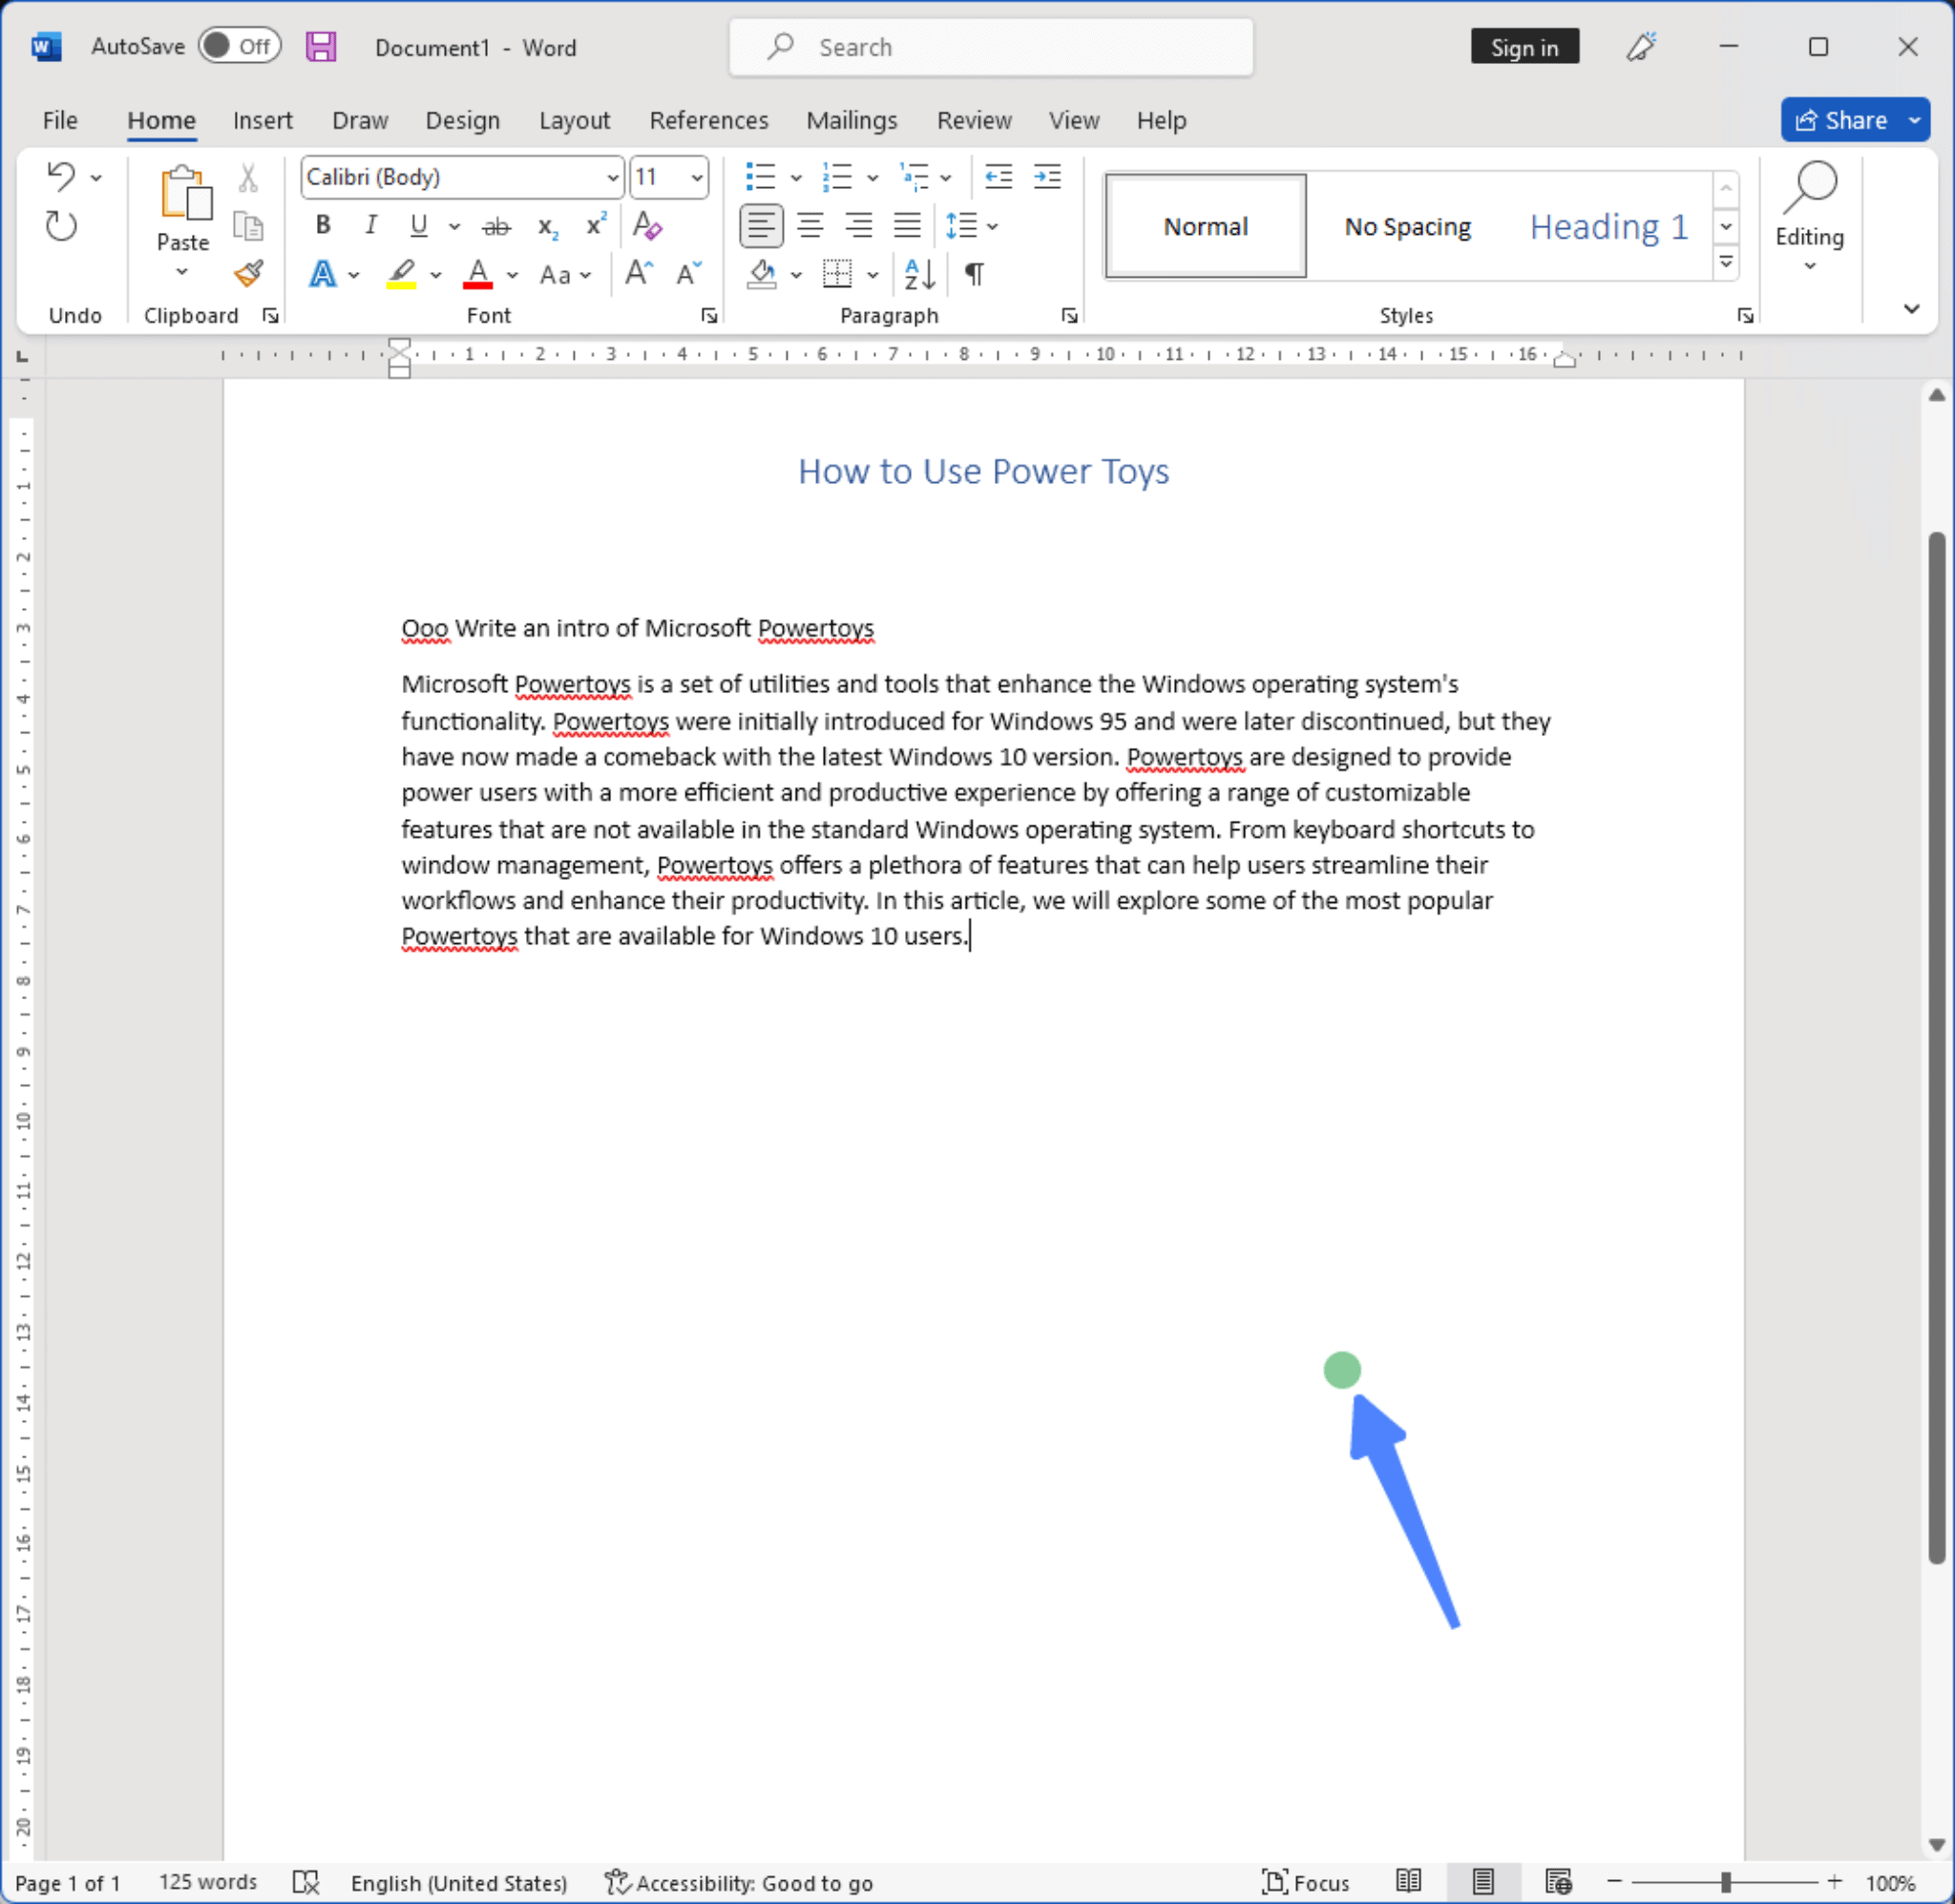The height and width of the screenshot is (1904, 1955).
Task: Click the Search box
Action: point(991,47)
